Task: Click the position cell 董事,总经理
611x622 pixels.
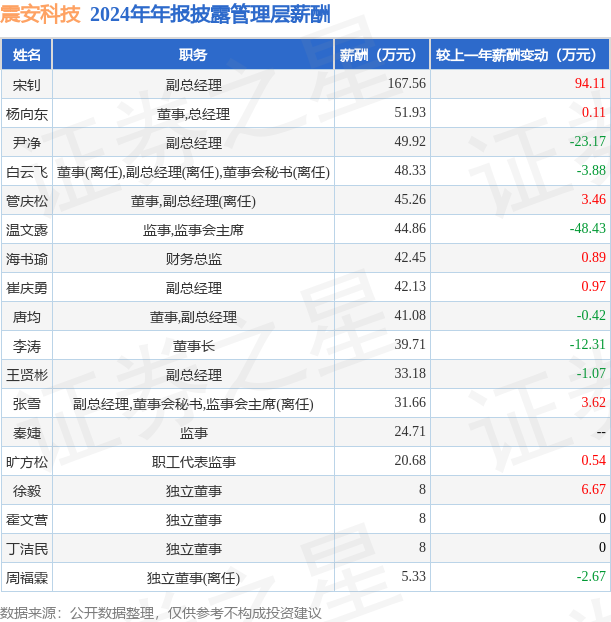Action: pyautogui.click(x=193, y=114)
